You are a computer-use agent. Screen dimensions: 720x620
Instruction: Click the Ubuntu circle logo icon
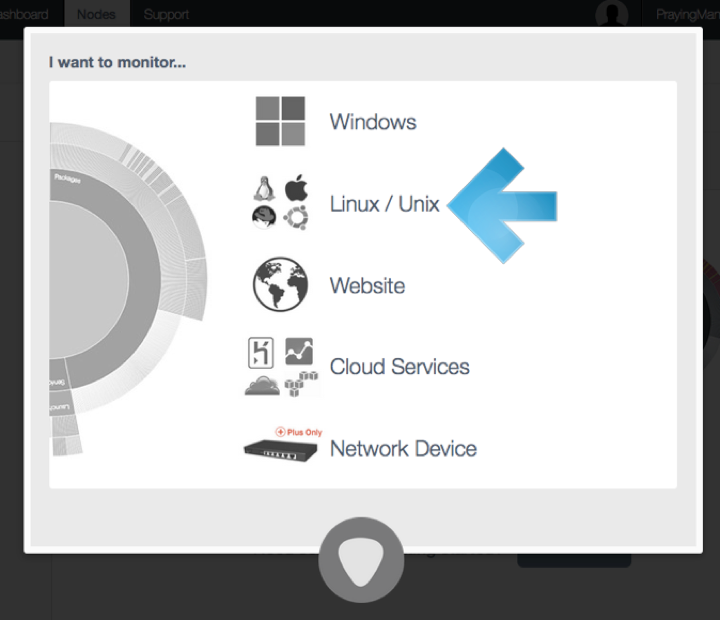click(x=296, y=217)
